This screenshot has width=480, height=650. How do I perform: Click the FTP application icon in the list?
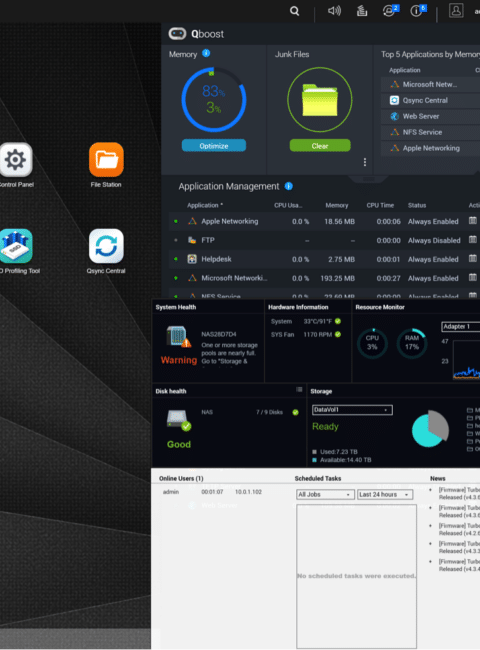pos(192,240)
